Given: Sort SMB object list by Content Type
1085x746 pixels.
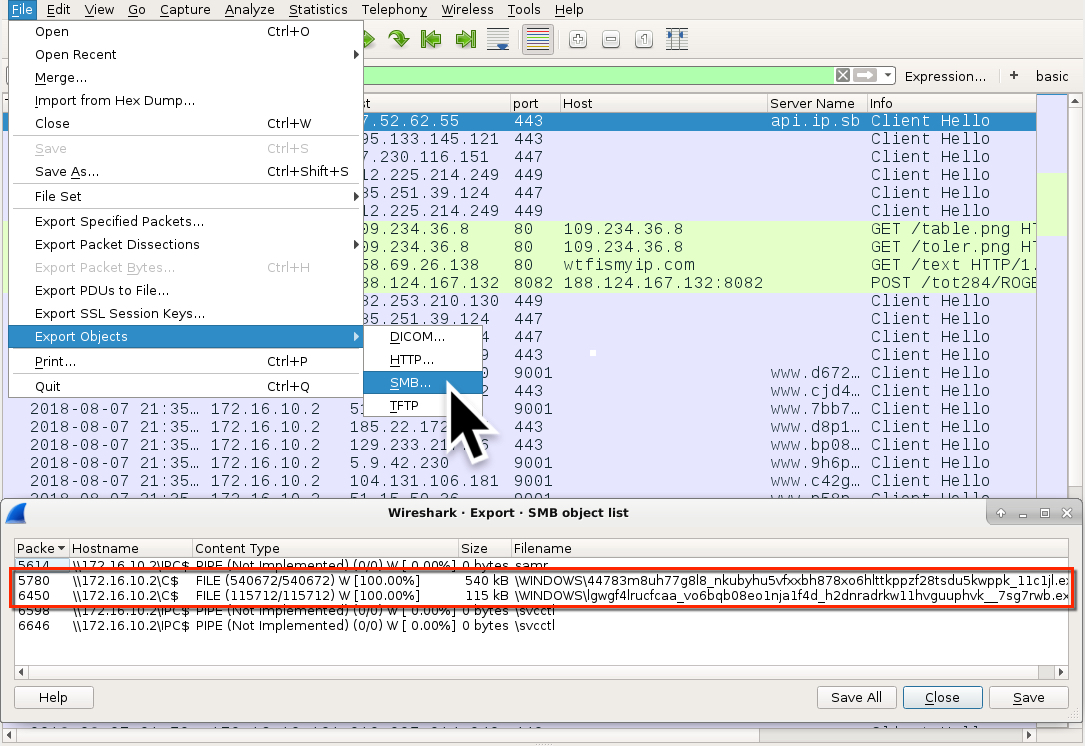Looking at the screenshot, I should (325, 548).
